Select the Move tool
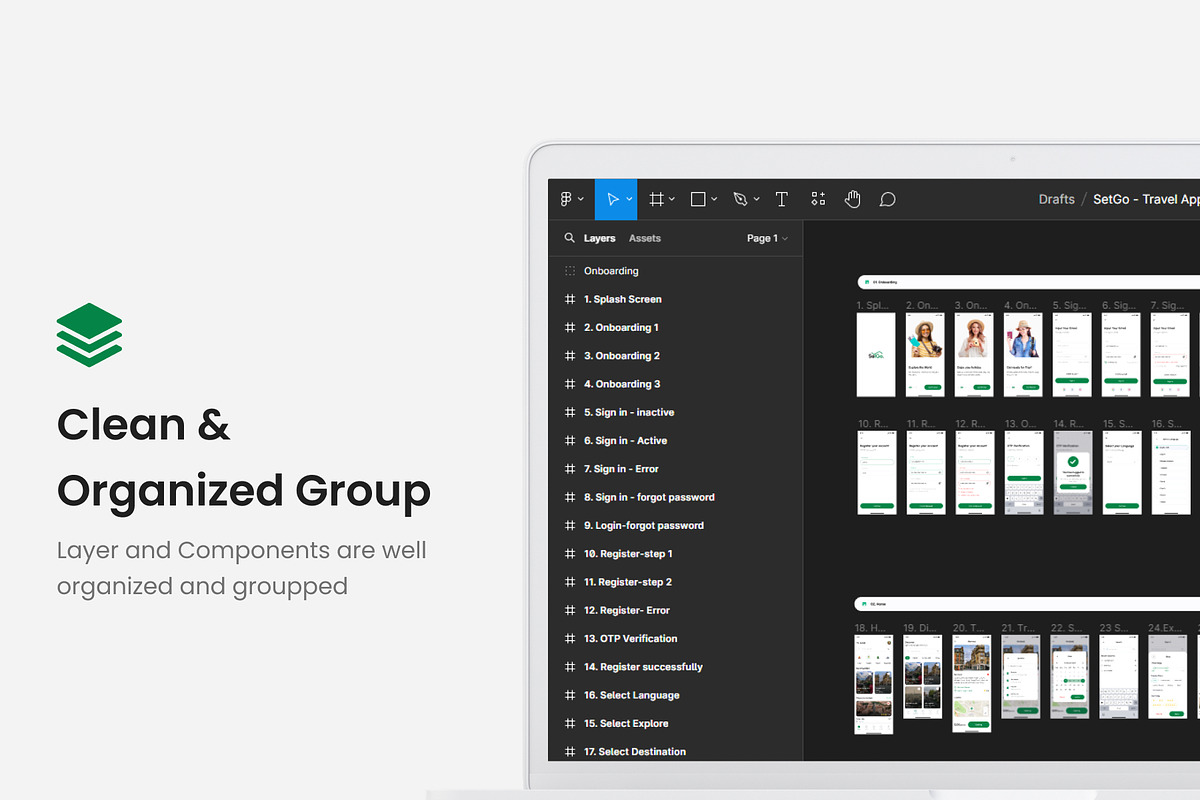The height and width of the screenshot is (800, 1200). pos(613,199)
